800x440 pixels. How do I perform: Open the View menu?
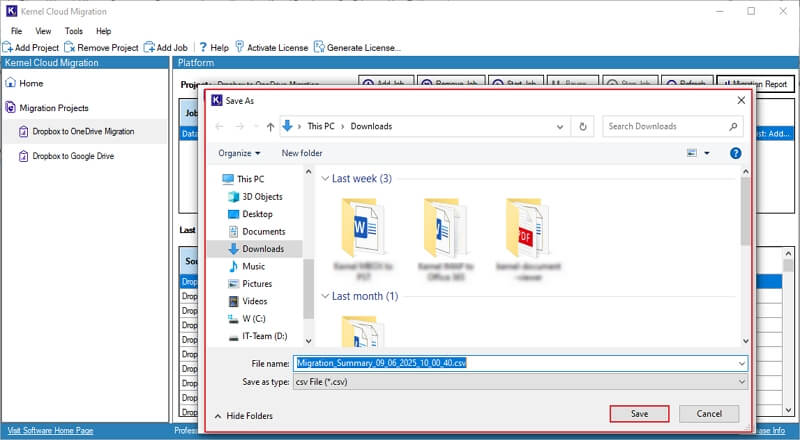point(43,31)
